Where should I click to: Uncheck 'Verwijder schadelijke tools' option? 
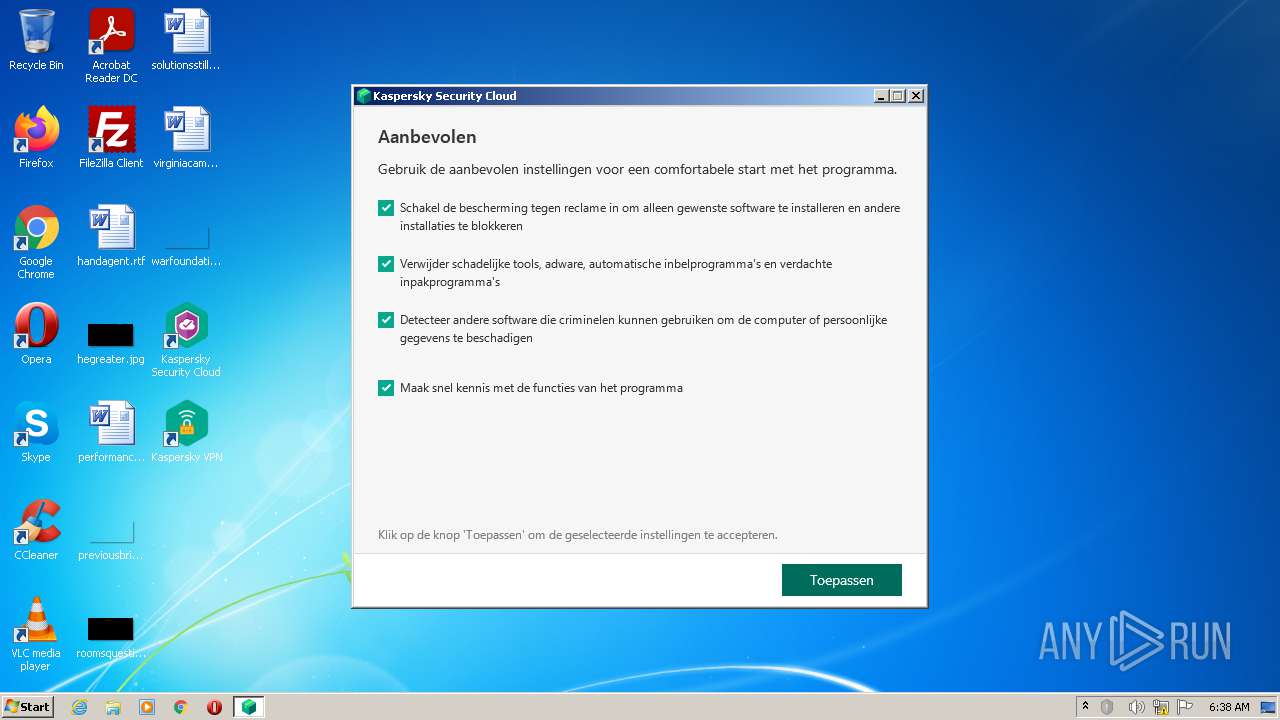[x=386, y=264]
